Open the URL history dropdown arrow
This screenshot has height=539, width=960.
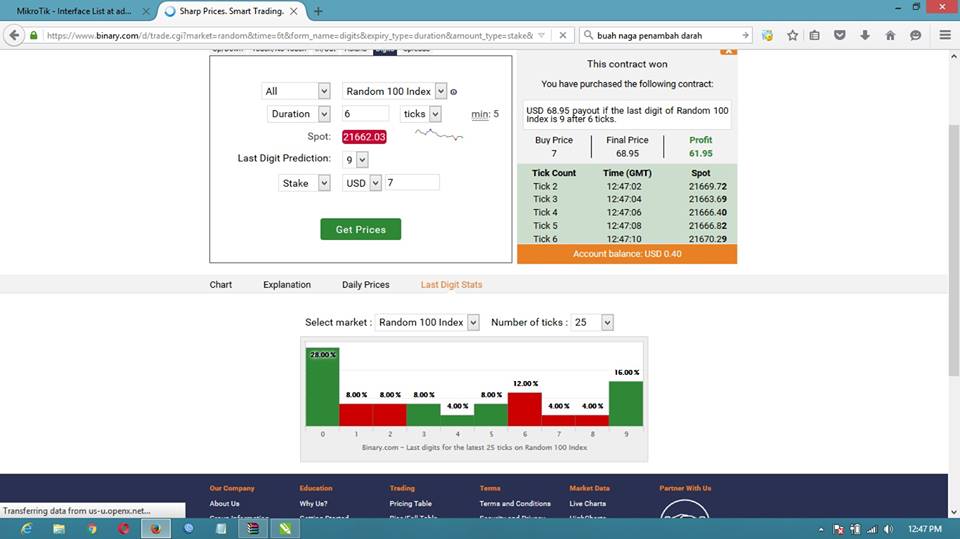point(541,36)
